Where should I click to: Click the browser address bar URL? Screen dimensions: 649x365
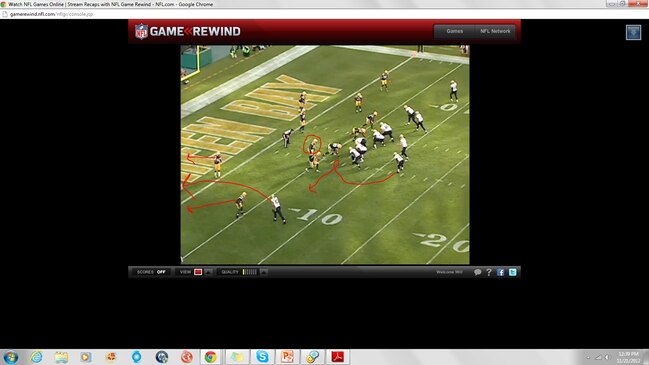pyautogui.click(x=51, y=14)
